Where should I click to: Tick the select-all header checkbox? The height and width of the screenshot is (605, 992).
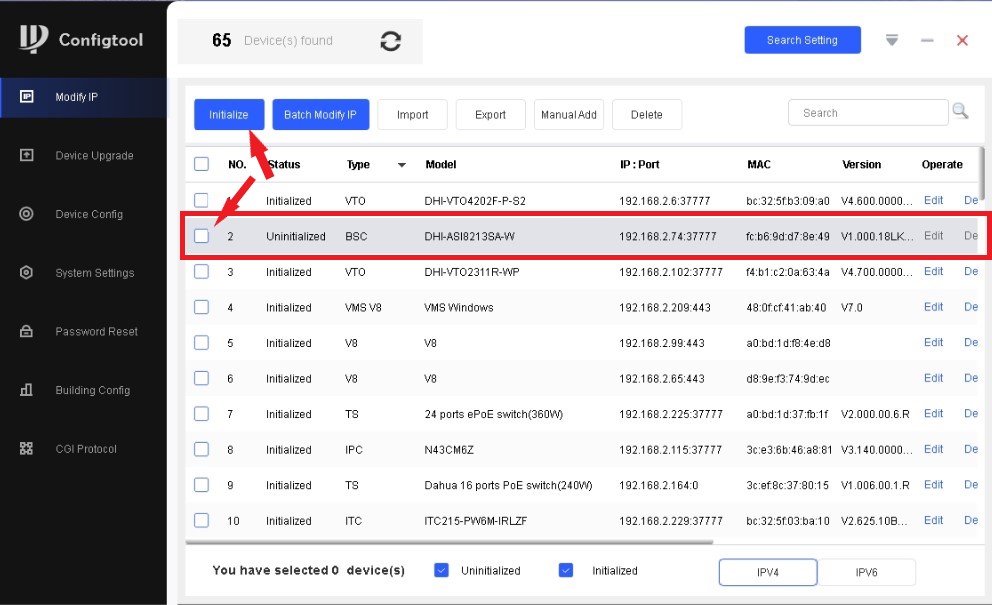click(x=202, y=164)
